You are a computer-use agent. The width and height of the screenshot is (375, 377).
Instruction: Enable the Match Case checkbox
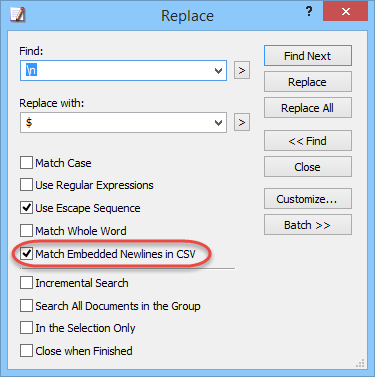click(x=26, y=163)
